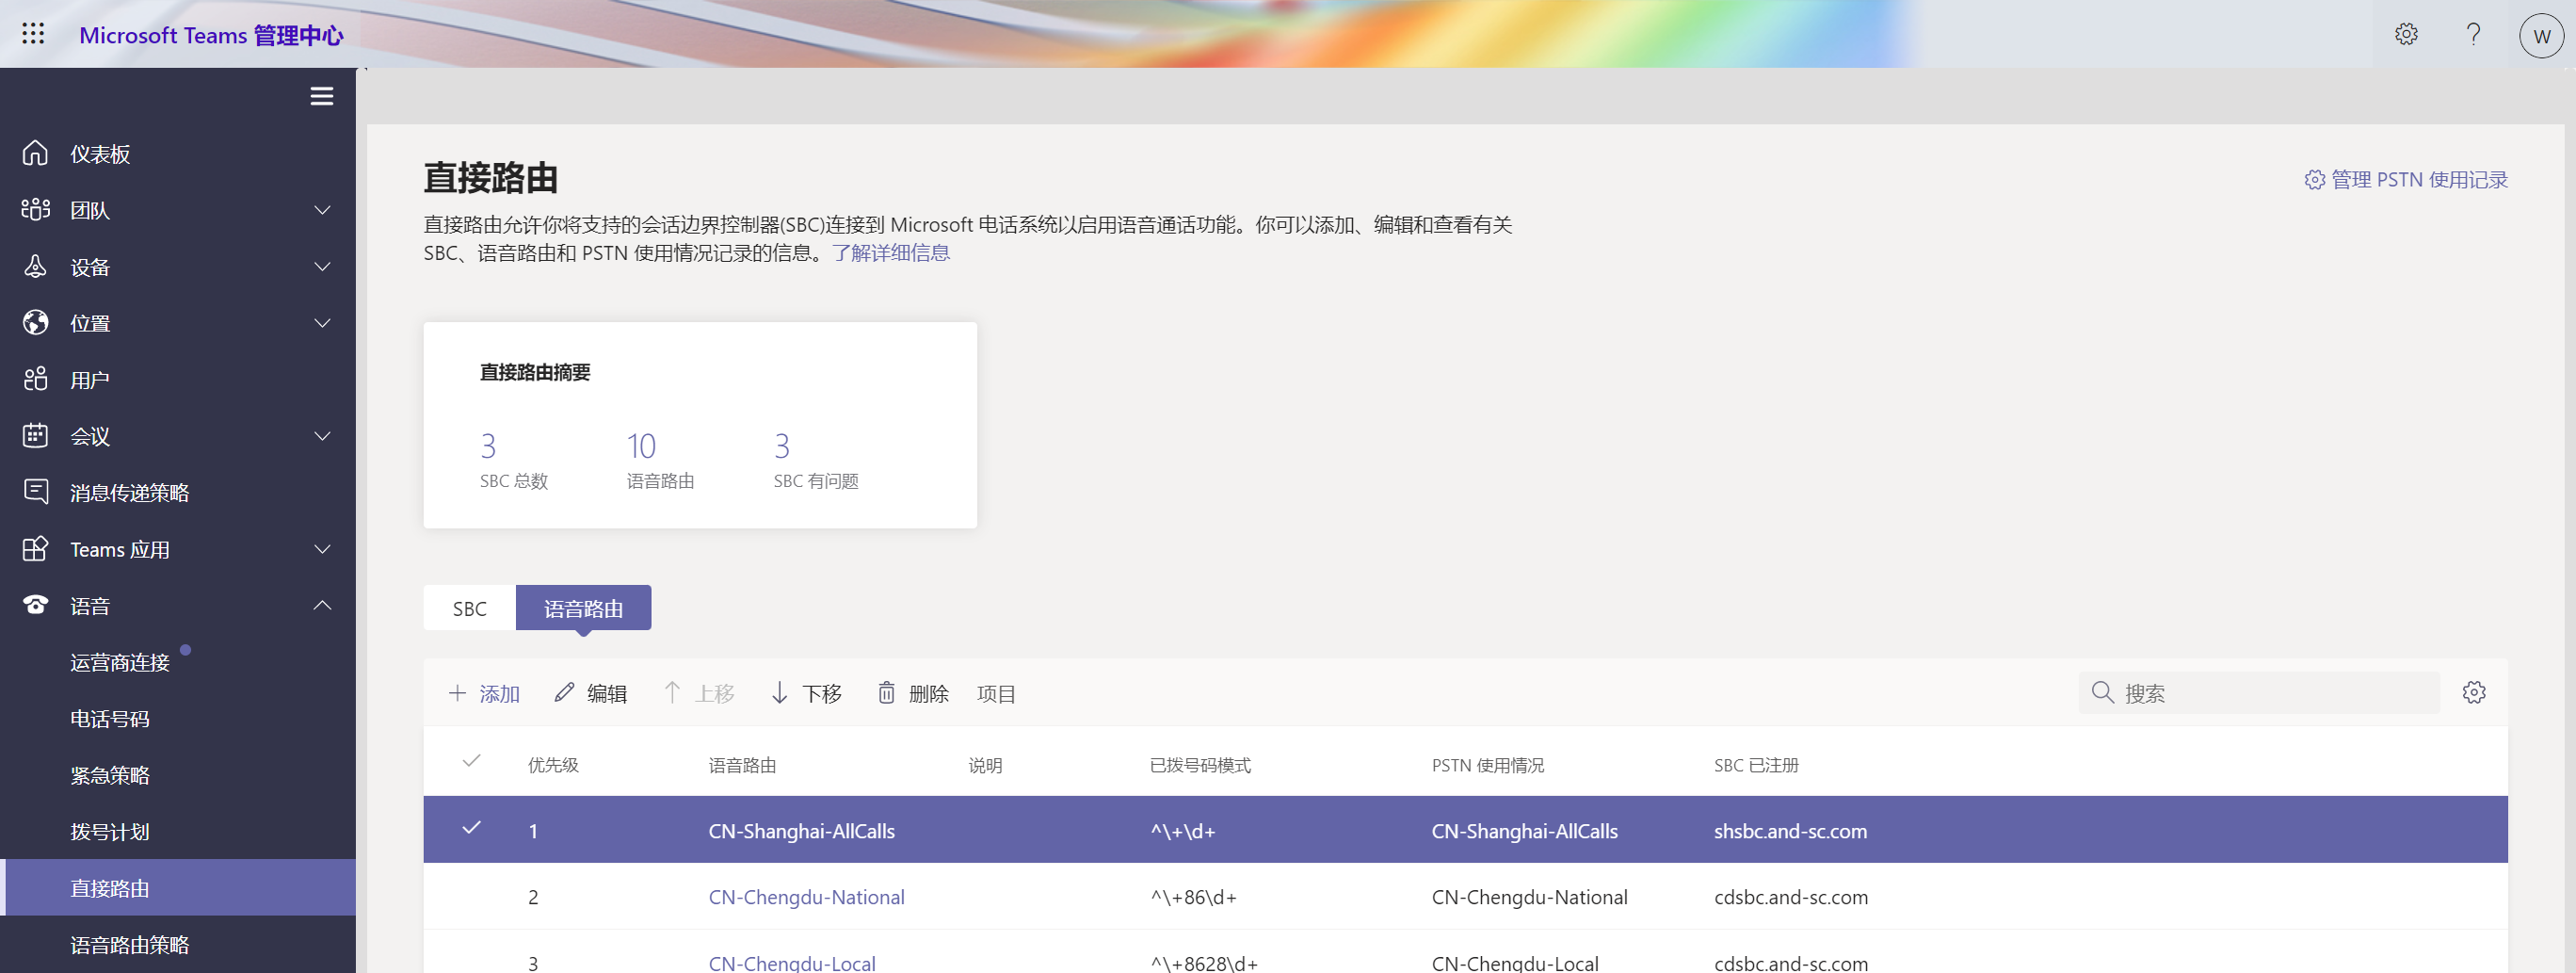Click the 说明 column header

[985, 765]
